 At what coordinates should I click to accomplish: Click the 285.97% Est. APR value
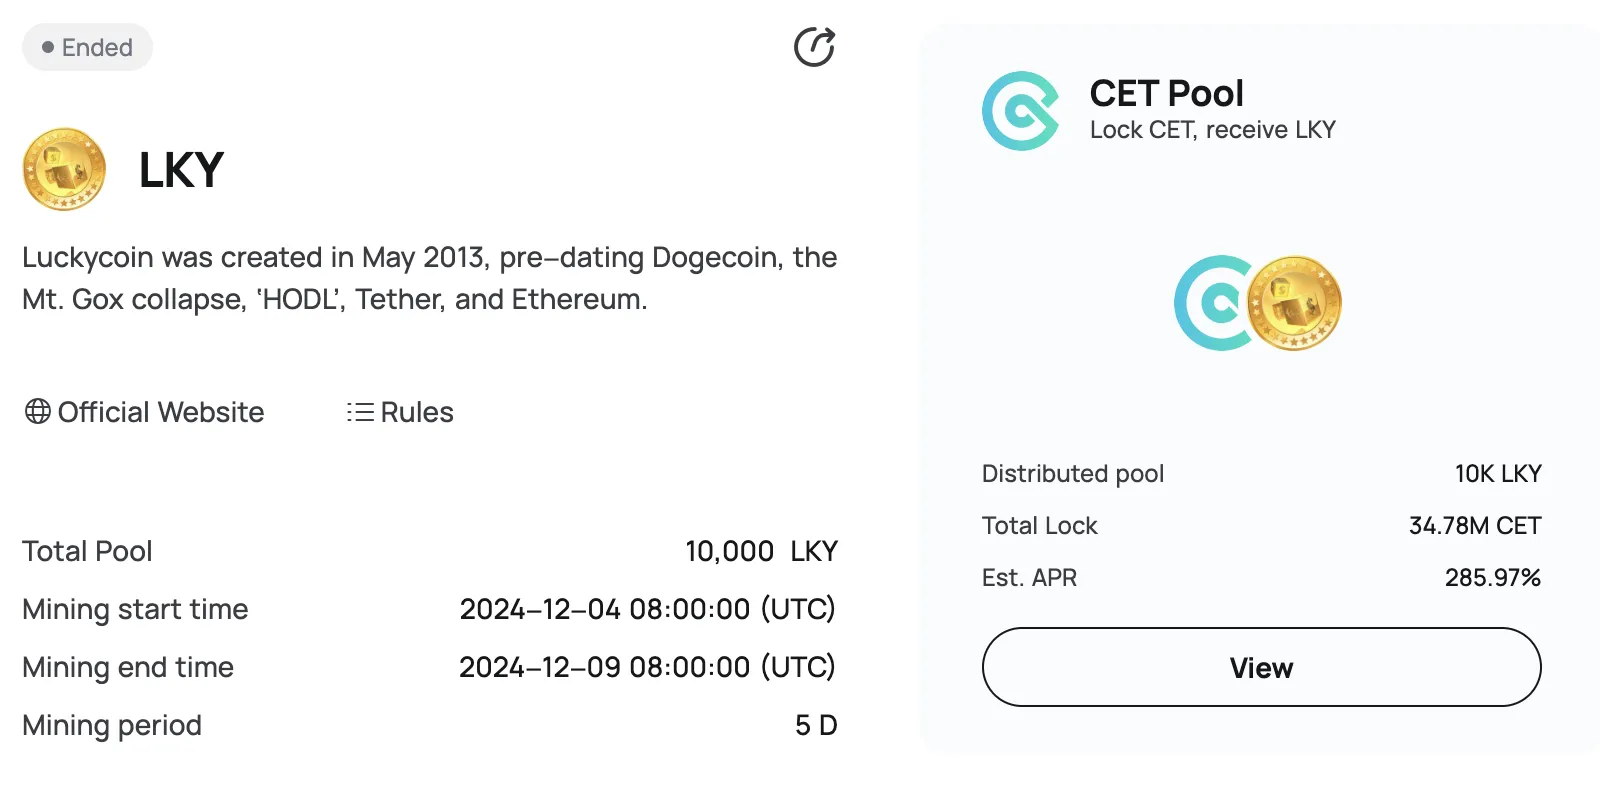coord(1492,577)
